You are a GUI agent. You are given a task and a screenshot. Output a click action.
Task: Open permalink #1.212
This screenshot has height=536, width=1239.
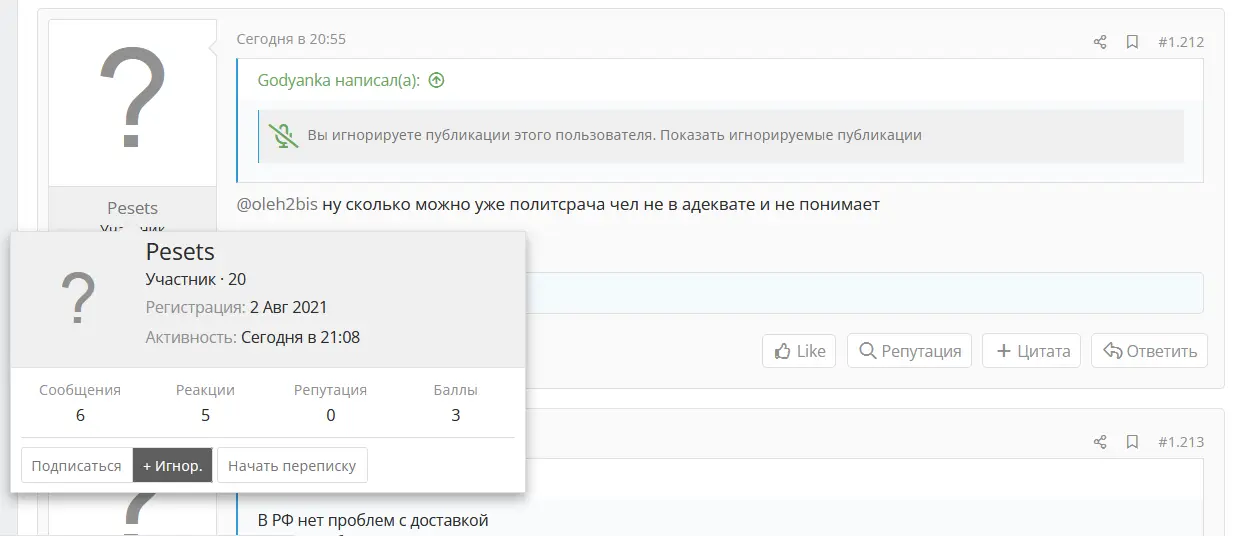pos(1180,42)
